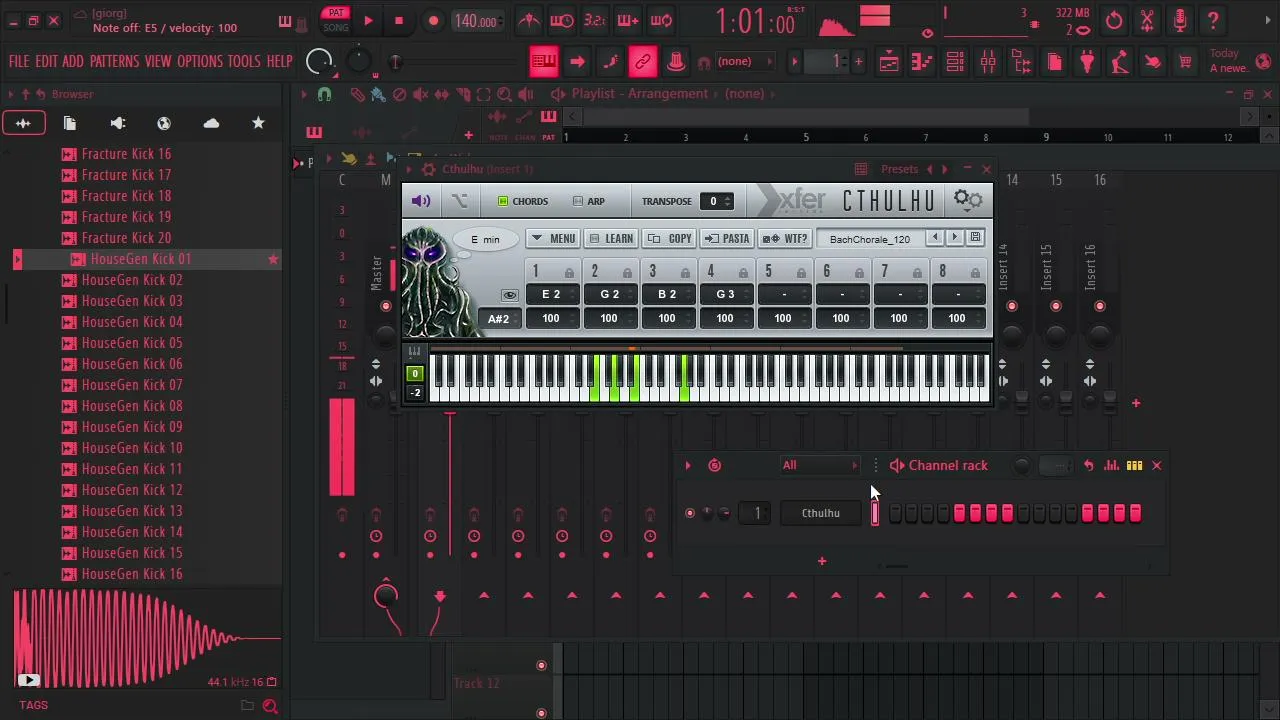The image size is (1280, 720).
Task: Click the Cthulhu TRANSPOSE value stepper
Action: tap(717, 201)
